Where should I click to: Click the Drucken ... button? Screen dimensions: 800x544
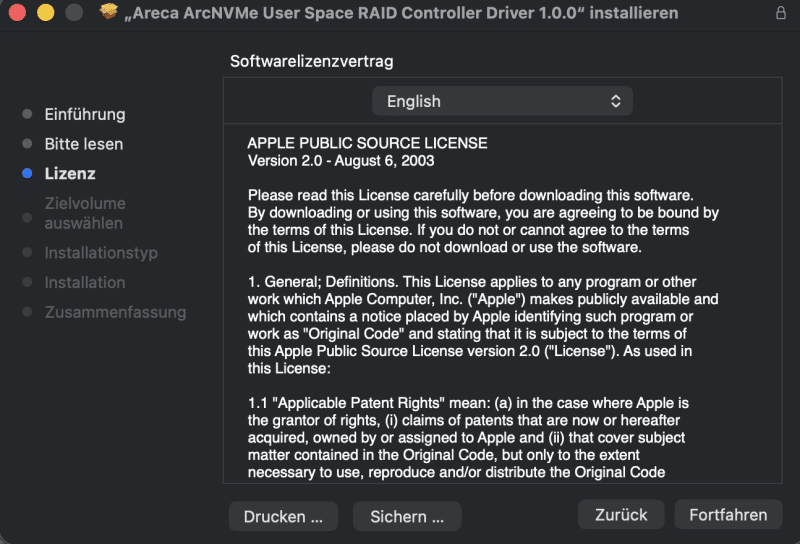click(283, 516)
